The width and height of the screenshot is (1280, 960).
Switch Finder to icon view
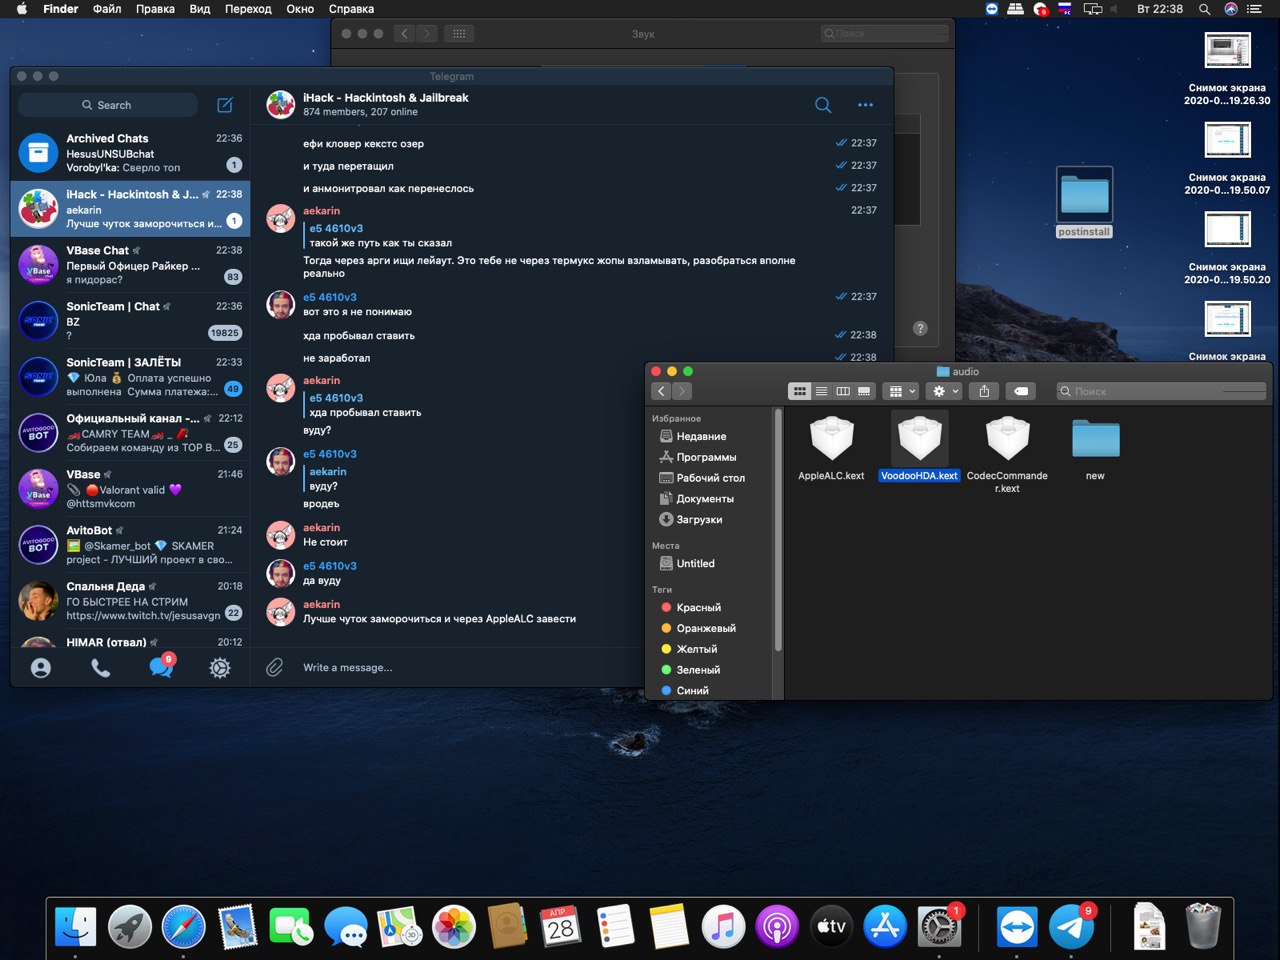coord(799,391)
